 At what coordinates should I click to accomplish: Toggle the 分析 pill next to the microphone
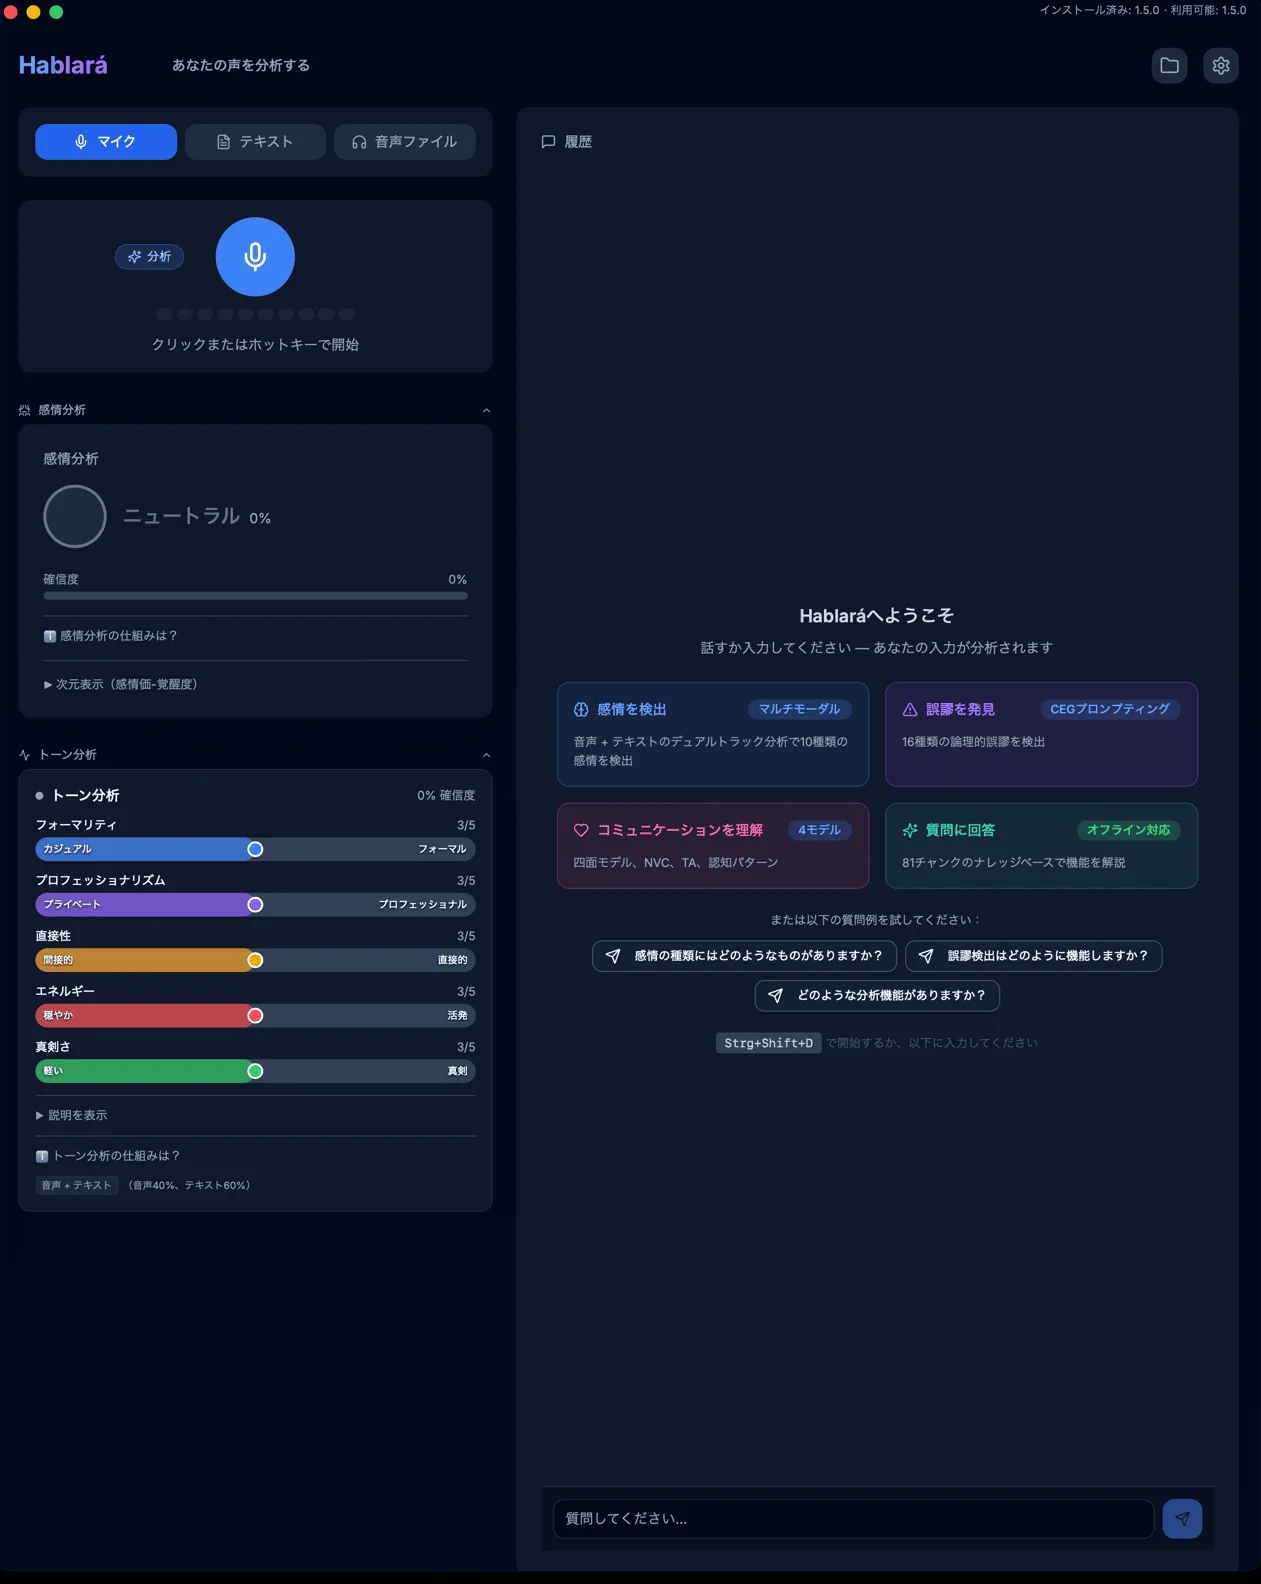(149, 257)
